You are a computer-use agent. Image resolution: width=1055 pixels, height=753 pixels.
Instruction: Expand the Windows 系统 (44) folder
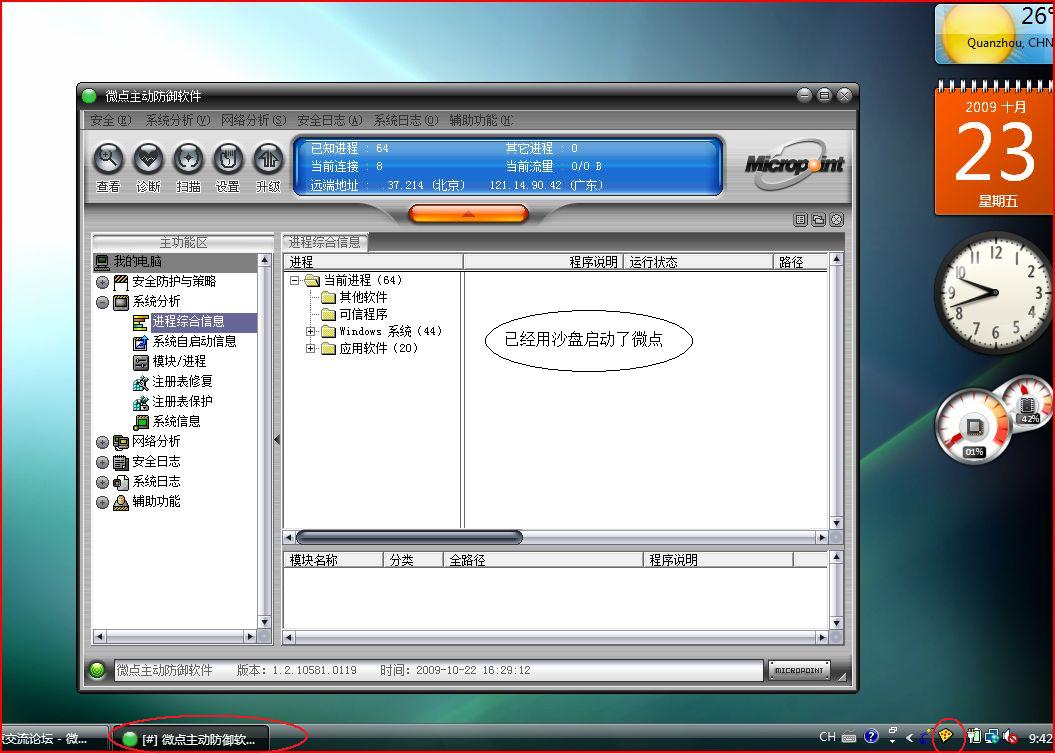coord(310,332)
